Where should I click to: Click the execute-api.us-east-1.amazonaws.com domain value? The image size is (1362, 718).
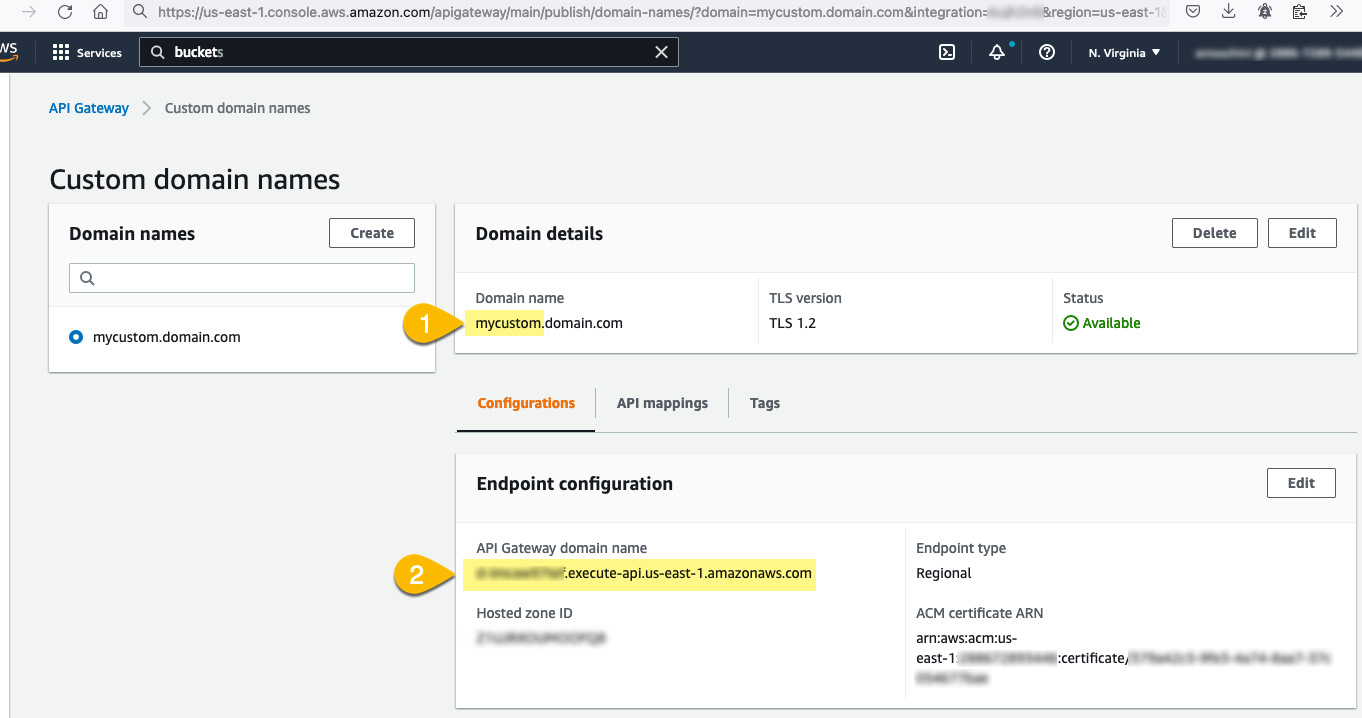pos(644,573)
